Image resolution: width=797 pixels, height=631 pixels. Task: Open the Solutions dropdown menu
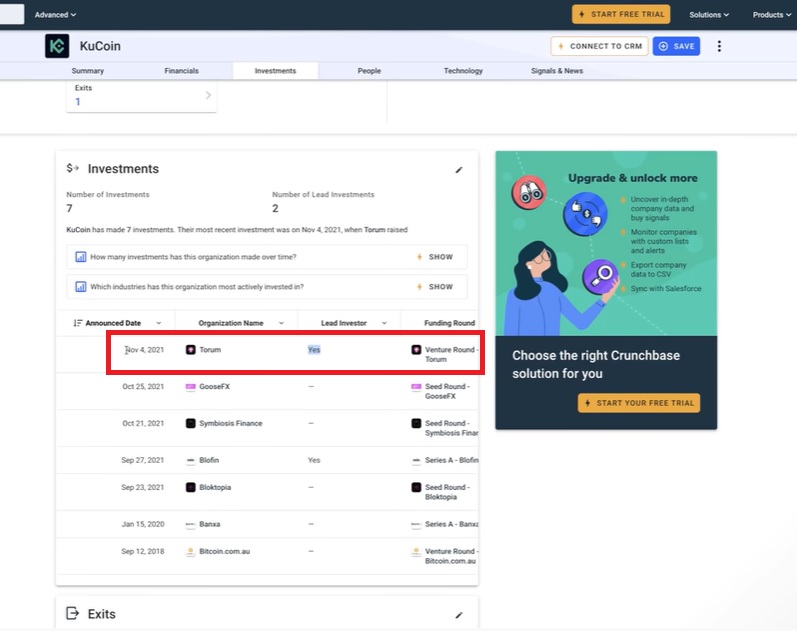pos(709,15)
